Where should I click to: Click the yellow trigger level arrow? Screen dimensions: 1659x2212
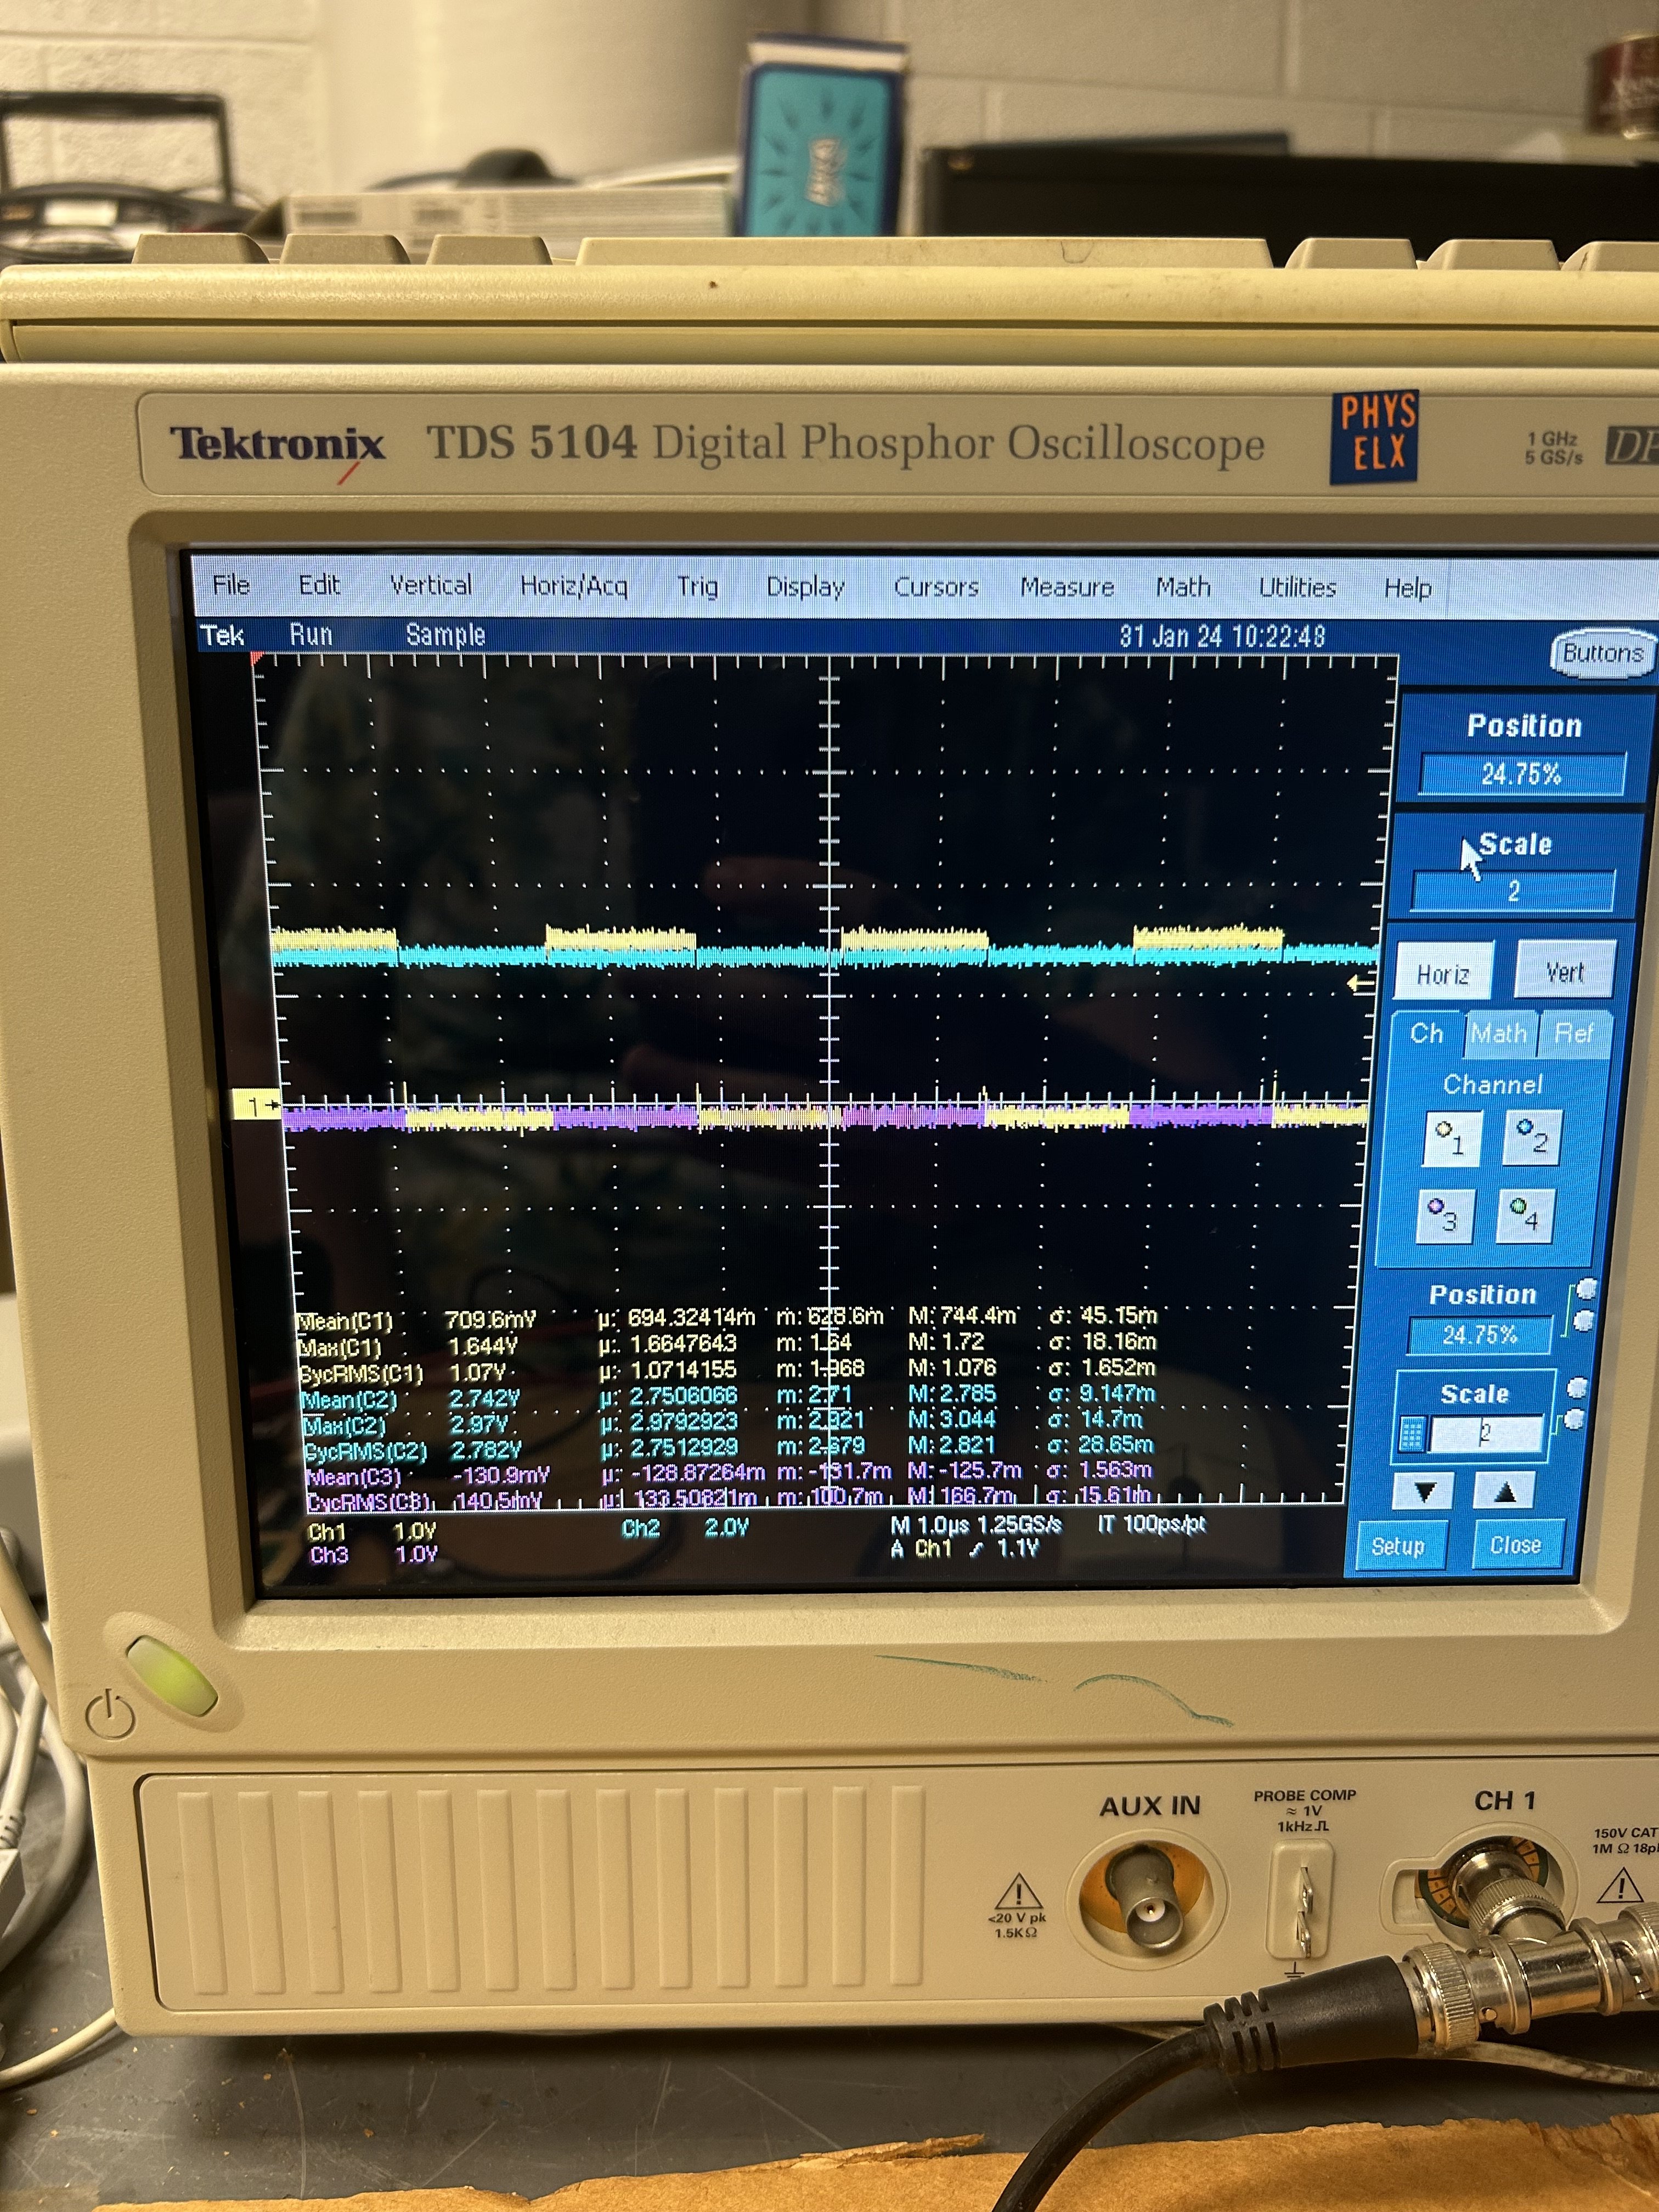1361,984
